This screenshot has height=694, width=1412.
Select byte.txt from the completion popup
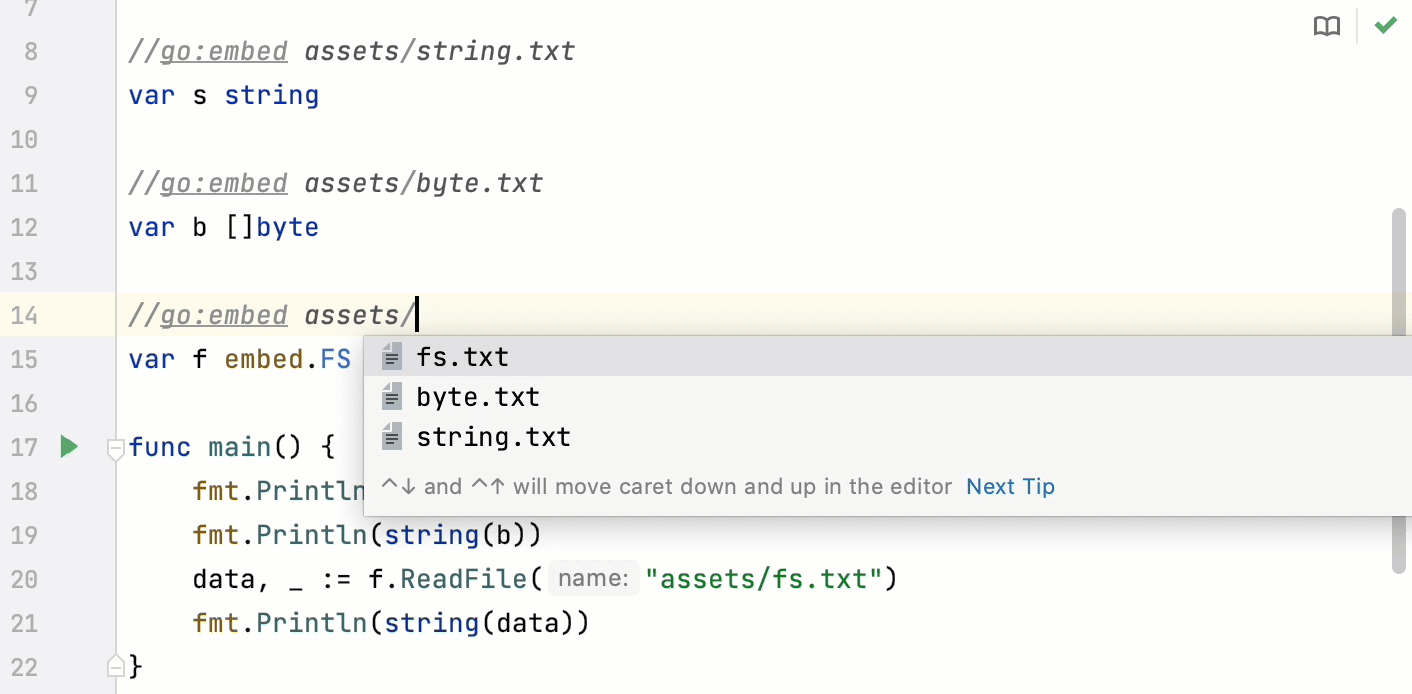[x=477, y=396]
